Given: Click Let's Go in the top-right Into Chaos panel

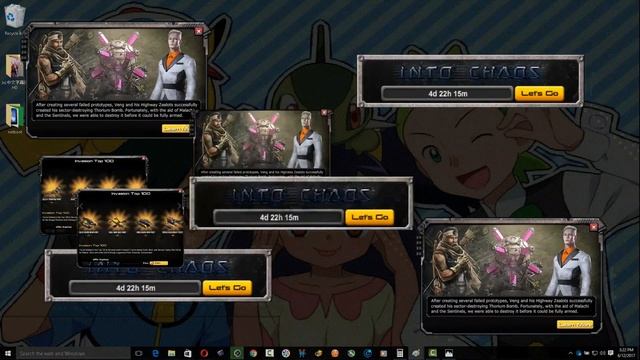Looking at the screenshot, I should (539, 93).
